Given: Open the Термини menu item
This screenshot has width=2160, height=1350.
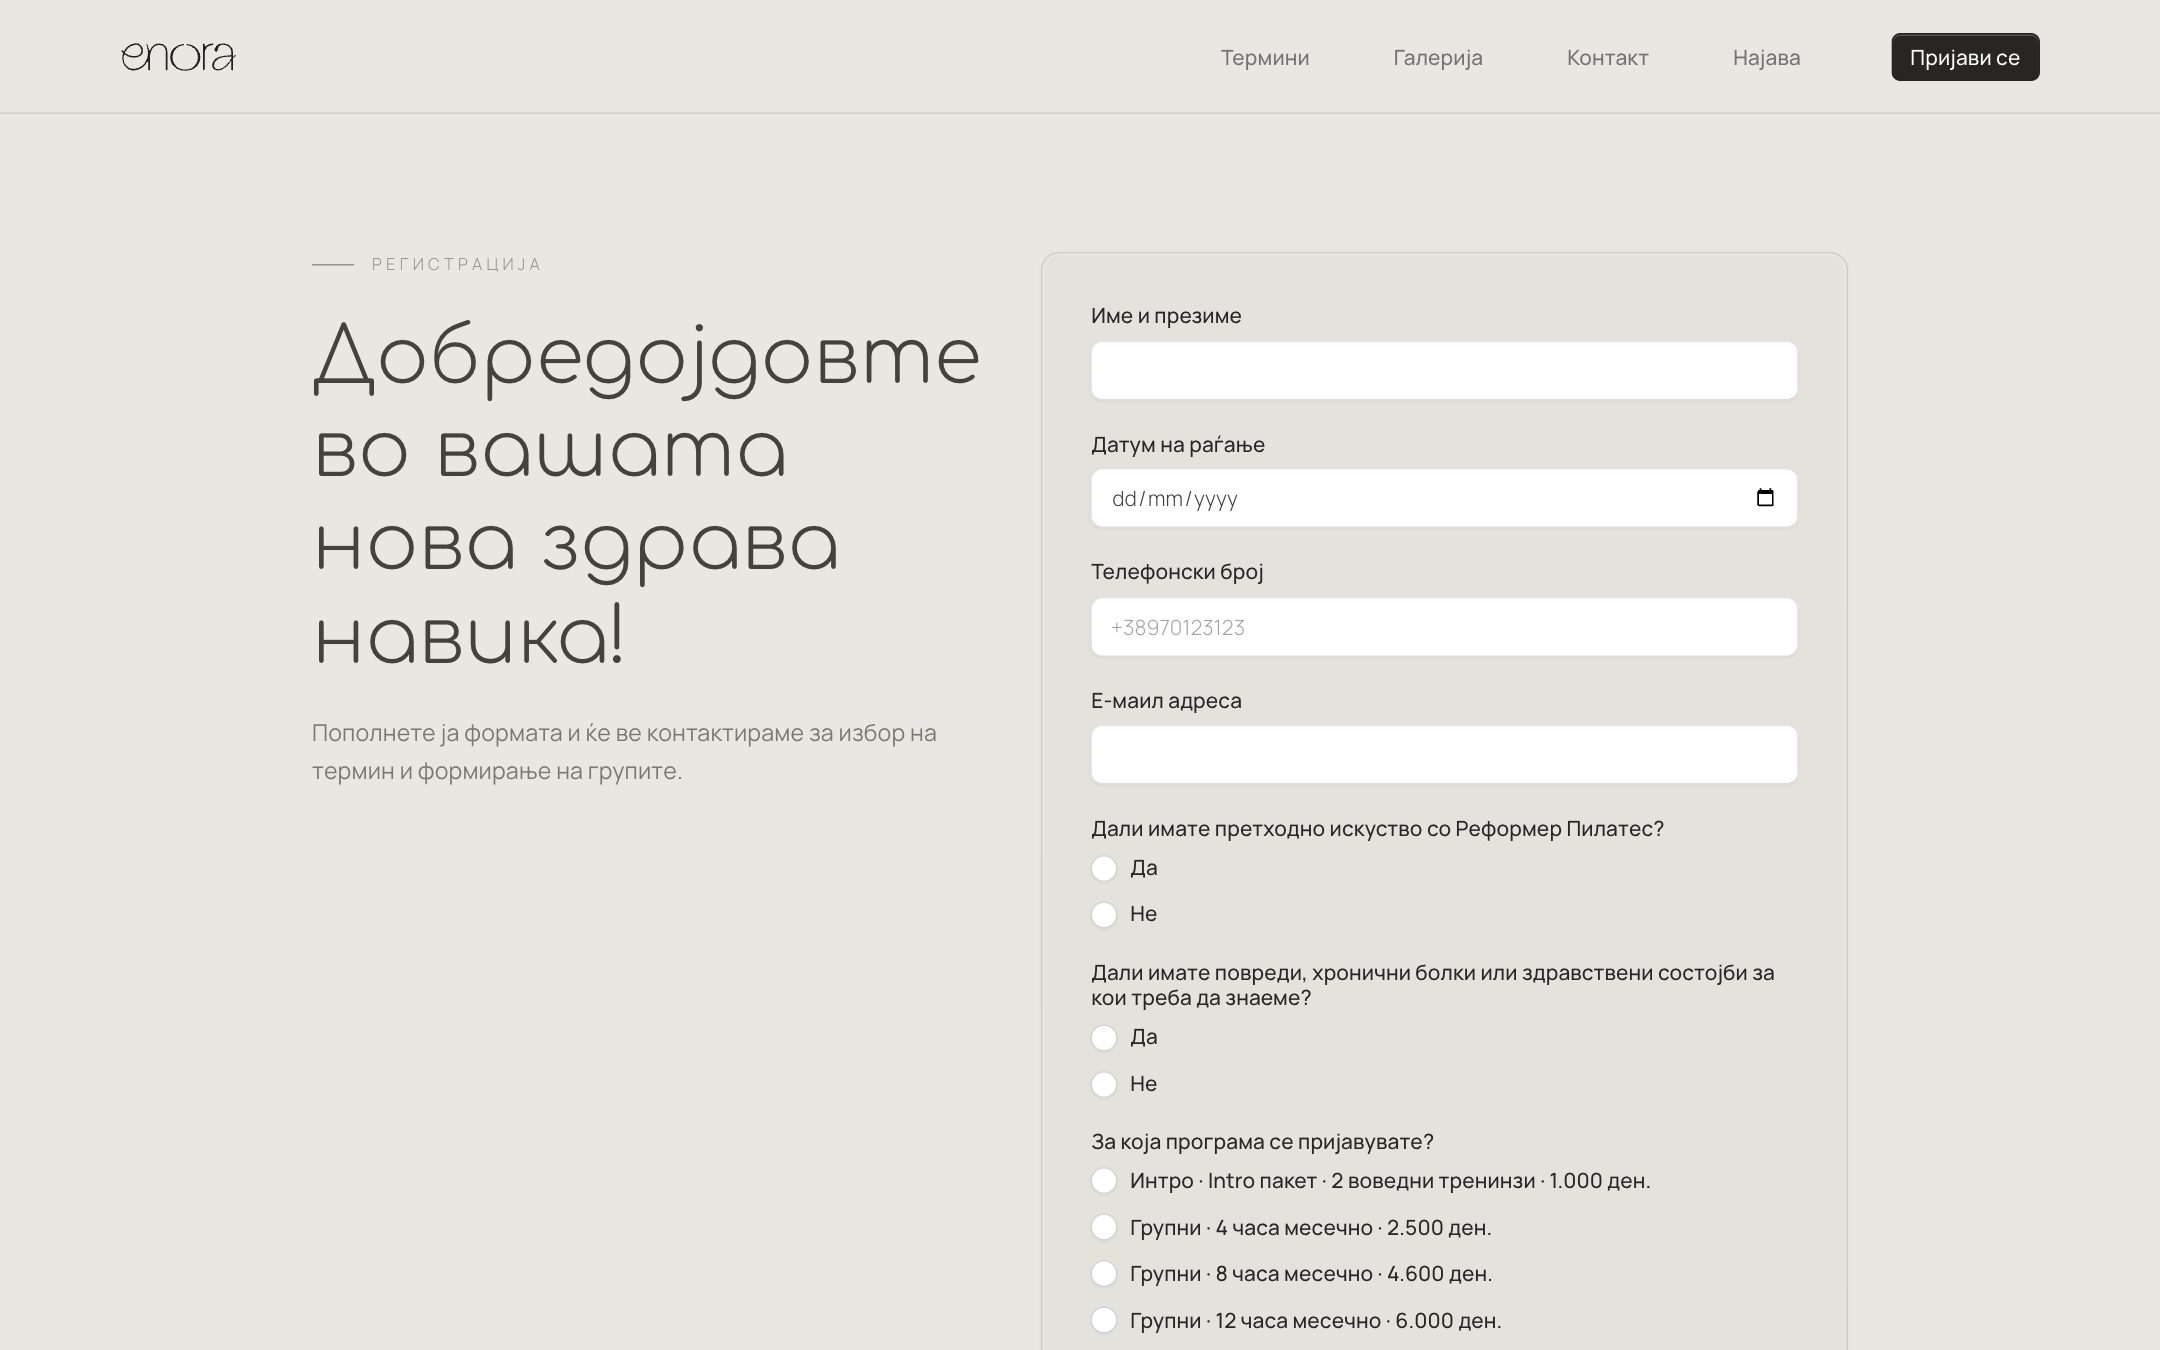Looking at the screenshot, I should click(x=1264, y=57).
